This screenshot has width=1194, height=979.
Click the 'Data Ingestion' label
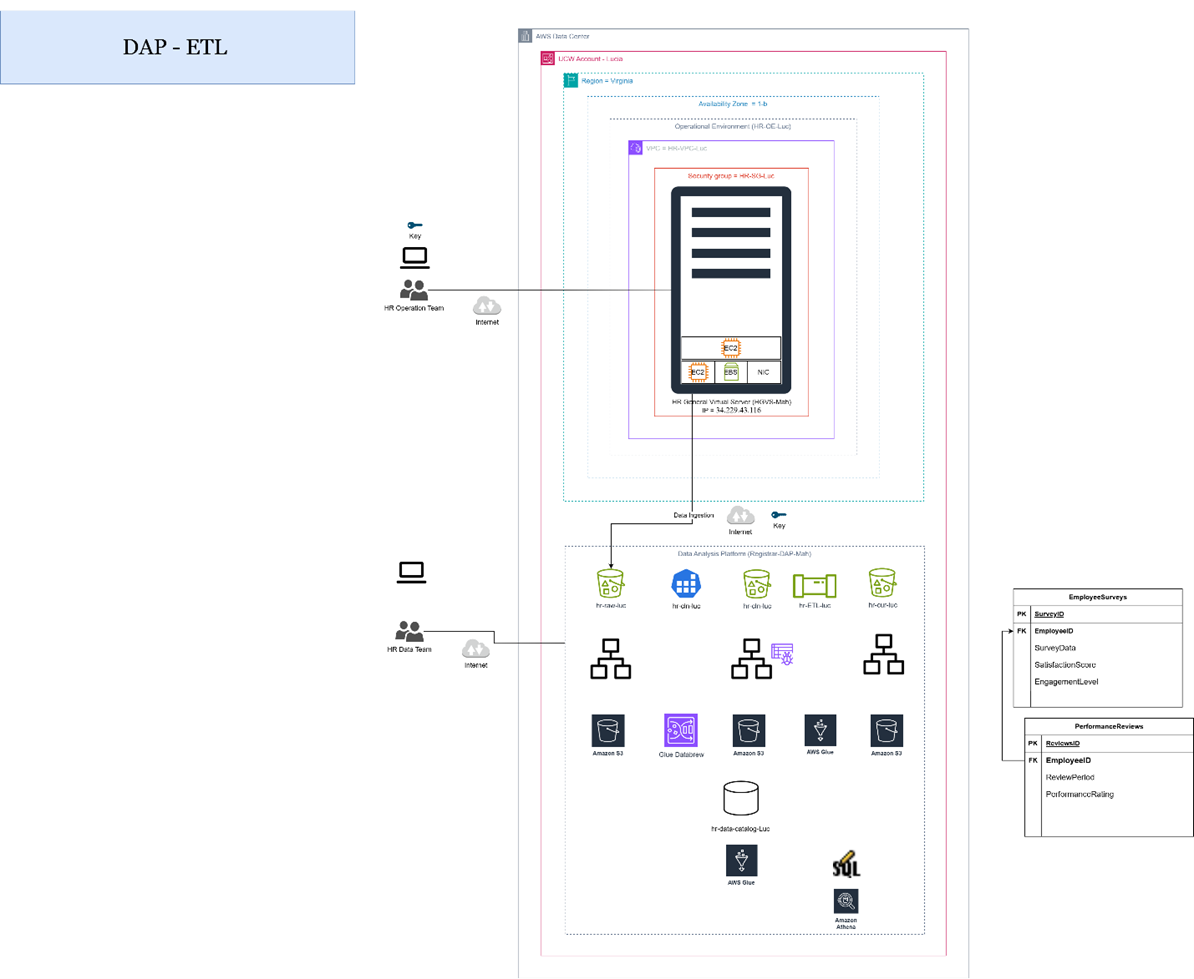click(x=694, y=515)
